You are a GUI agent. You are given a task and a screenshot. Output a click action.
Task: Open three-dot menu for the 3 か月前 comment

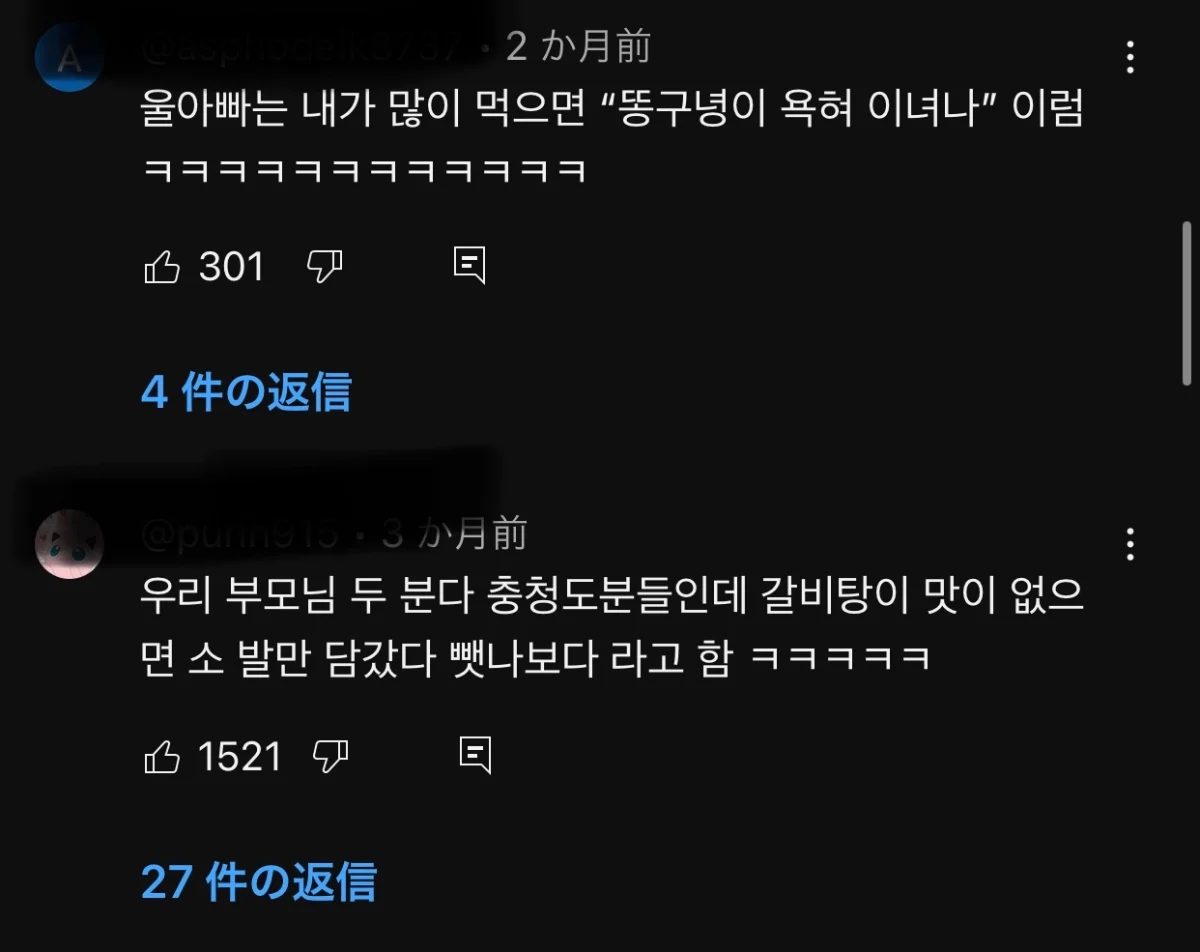tap(1130, 544)
